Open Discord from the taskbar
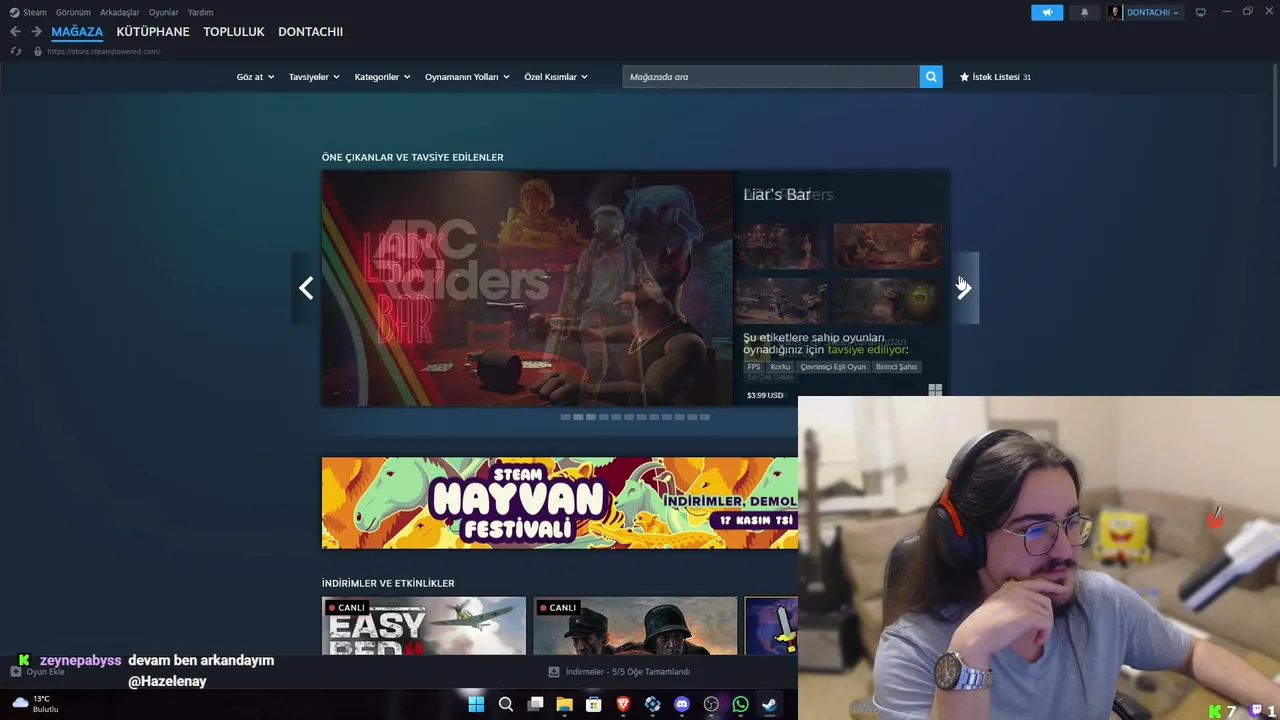The image size is (1280, 720). [682, 704]
